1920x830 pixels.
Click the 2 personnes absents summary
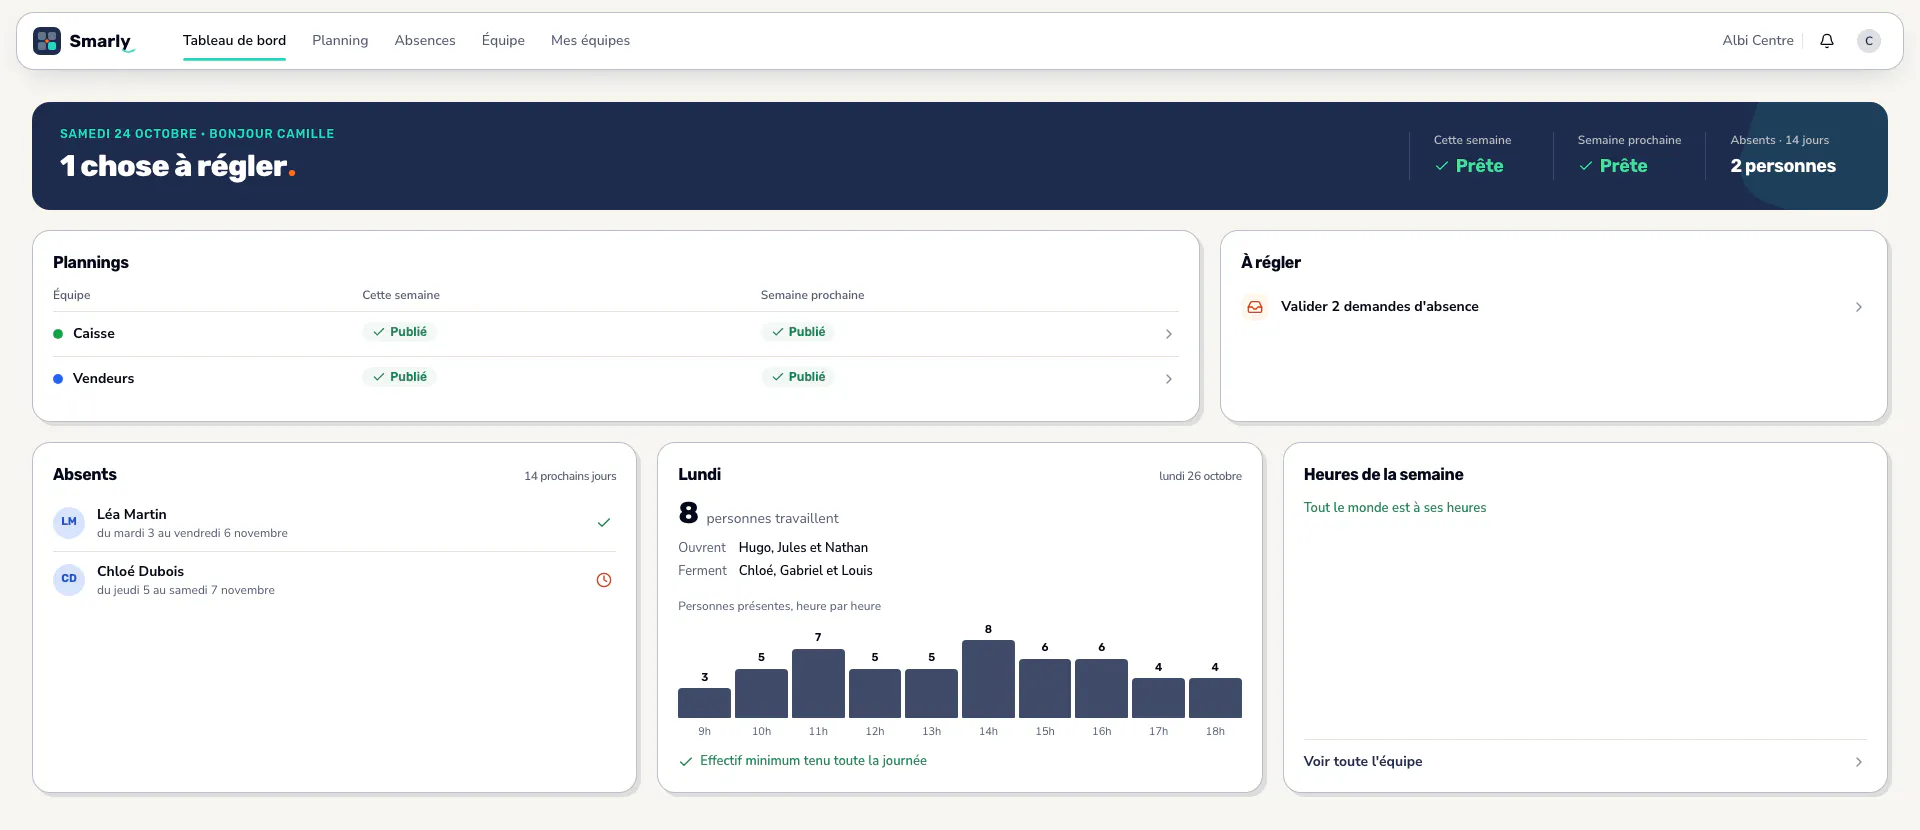[1783, 166]
